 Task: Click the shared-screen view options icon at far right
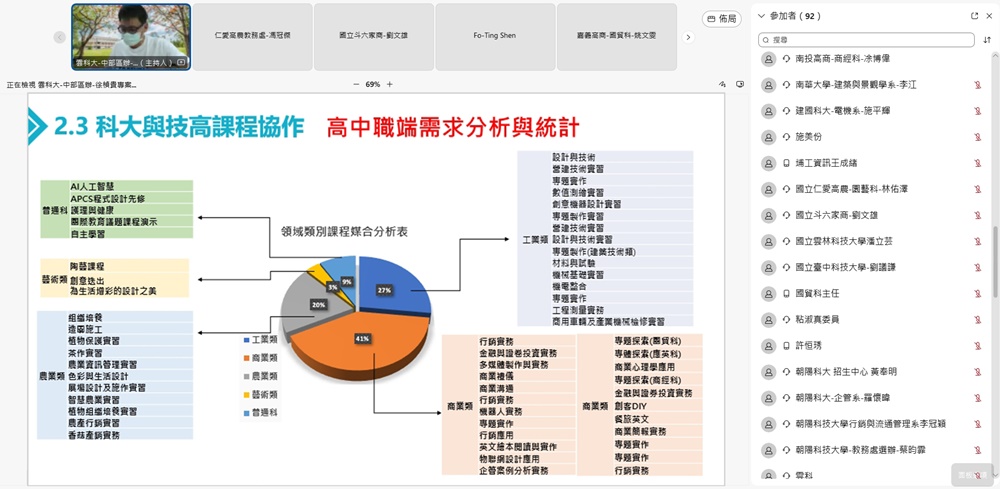(740, 84)
